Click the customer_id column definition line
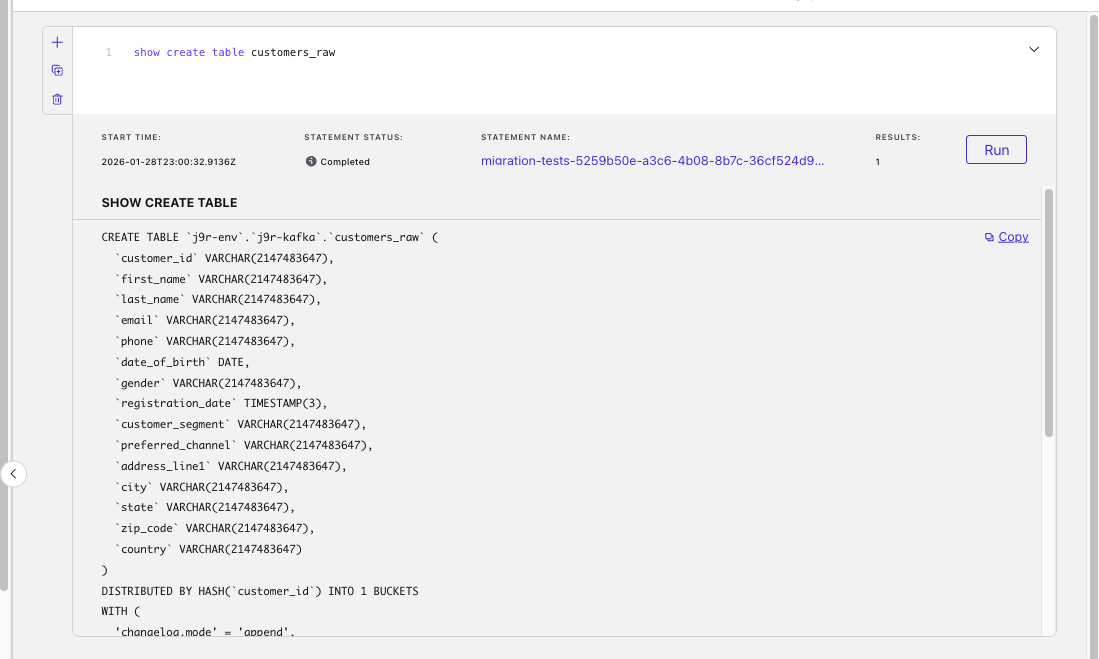This screenshot has width=1099, height=659. tap(224, 258)
